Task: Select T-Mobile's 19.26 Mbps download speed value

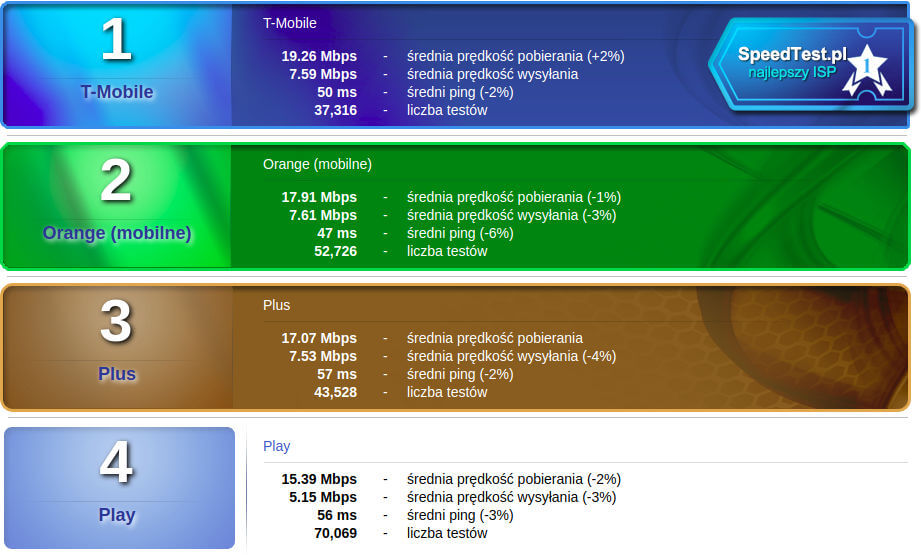Action: pos(319,56)
